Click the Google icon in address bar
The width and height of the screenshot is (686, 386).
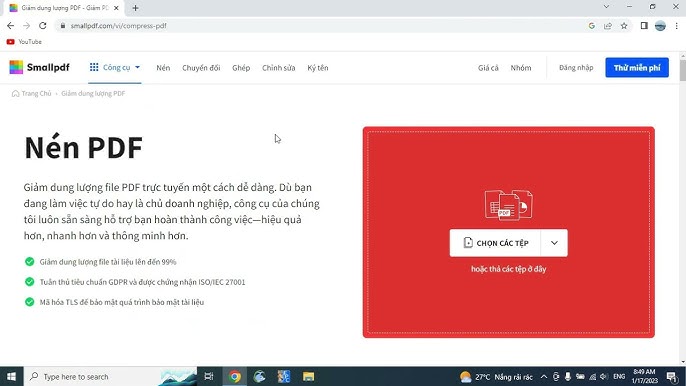[x=592, y=26]
